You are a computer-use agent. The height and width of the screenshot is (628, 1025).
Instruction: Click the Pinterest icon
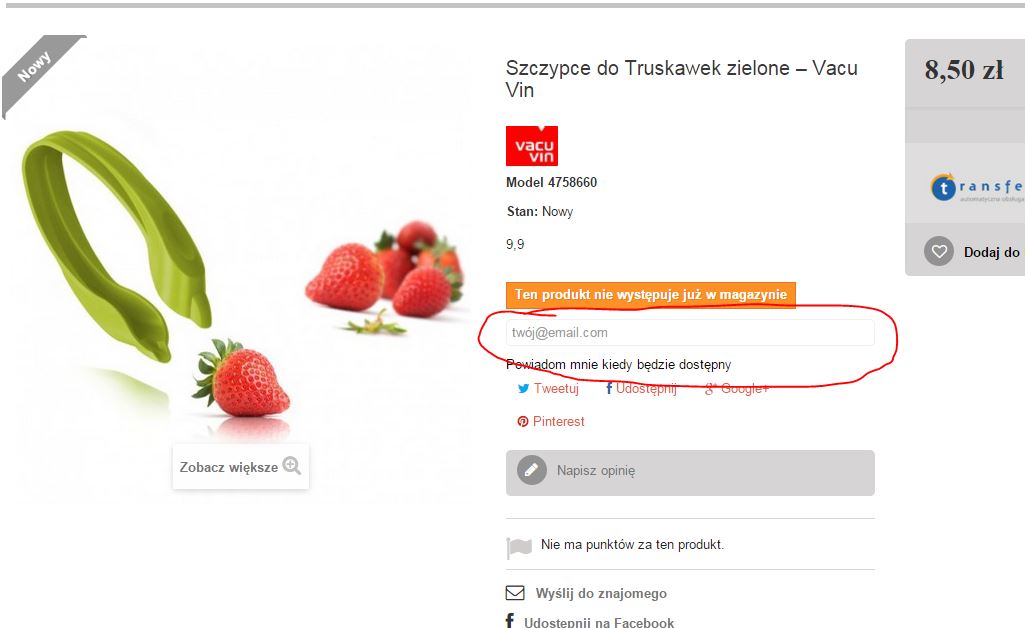coord(523,421)
